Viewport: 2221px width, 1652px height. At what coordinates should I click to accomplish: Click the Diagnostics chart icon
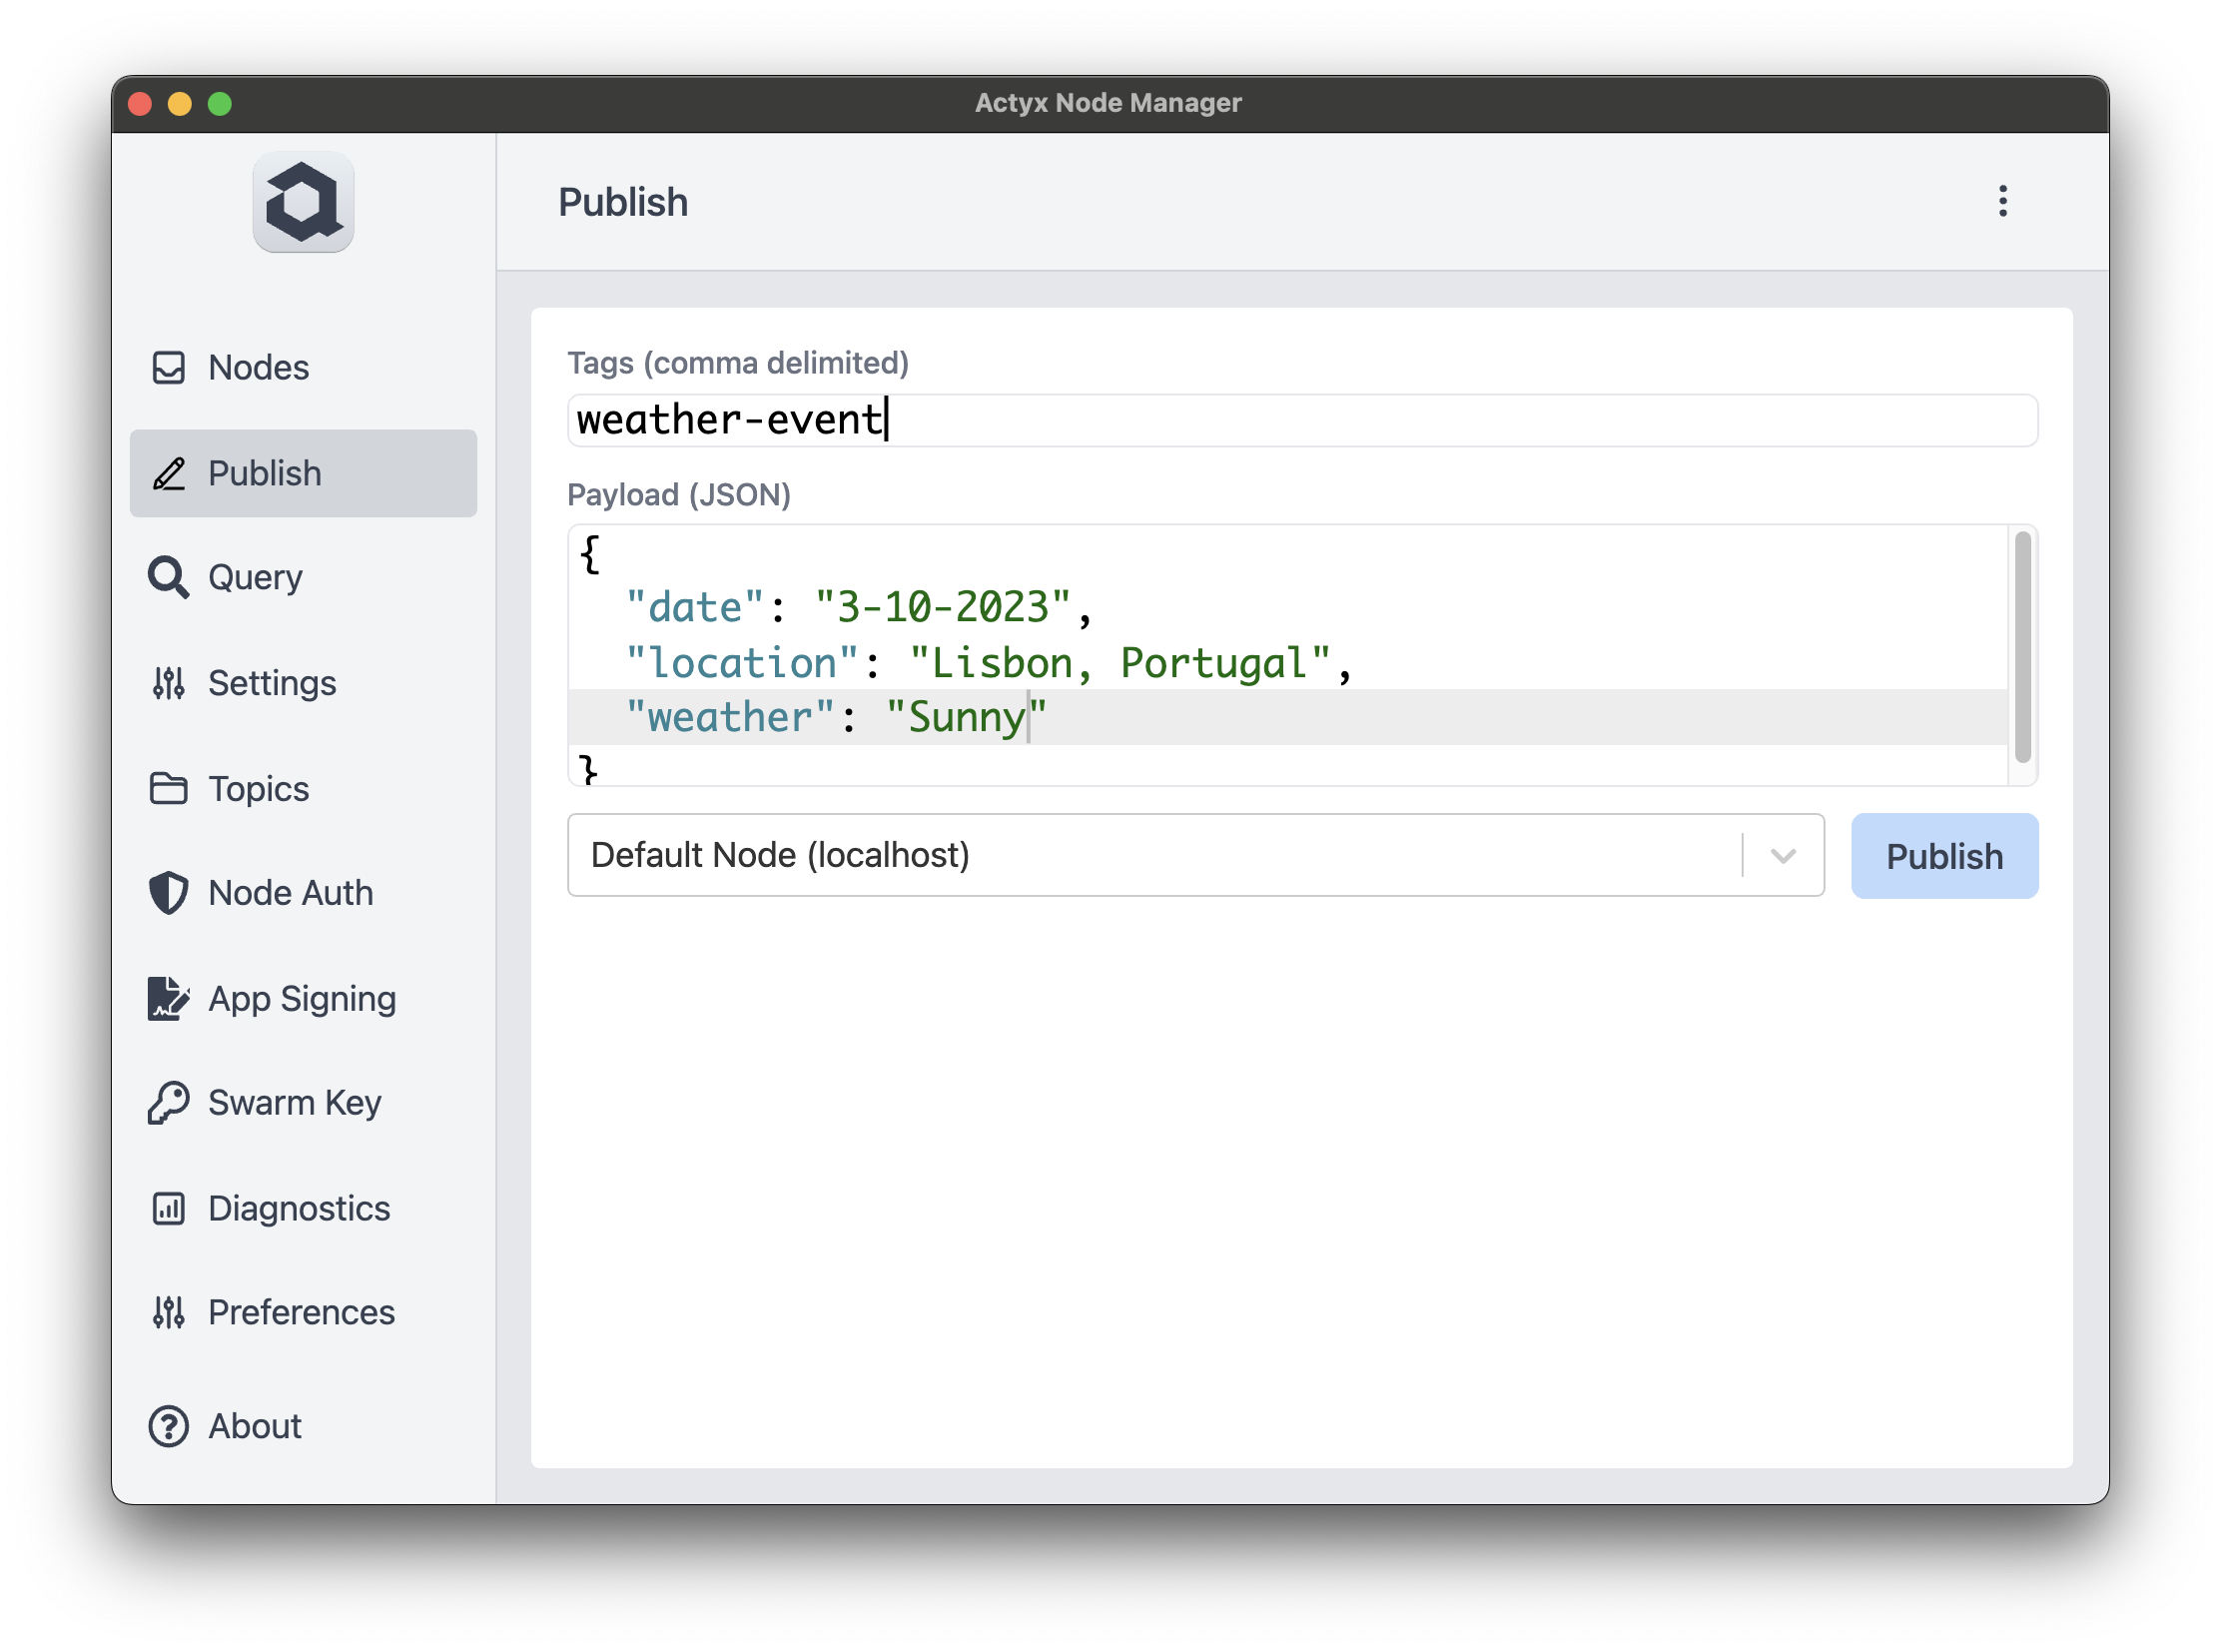(168, 1208)
